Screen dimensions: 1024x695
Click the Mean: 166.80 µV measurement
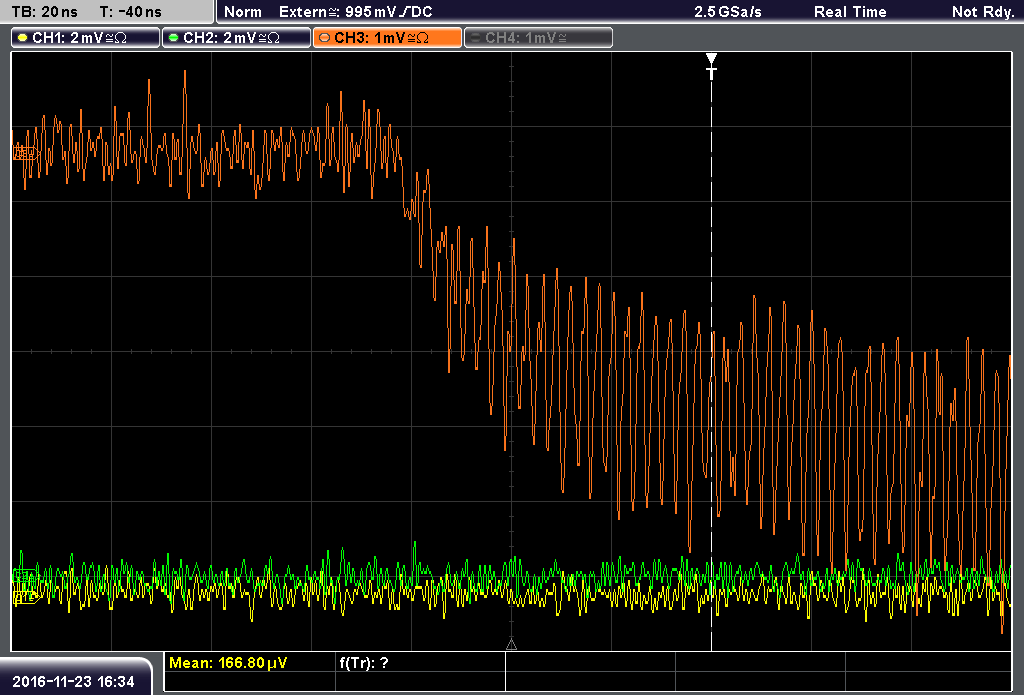click(x=228, y=663)
